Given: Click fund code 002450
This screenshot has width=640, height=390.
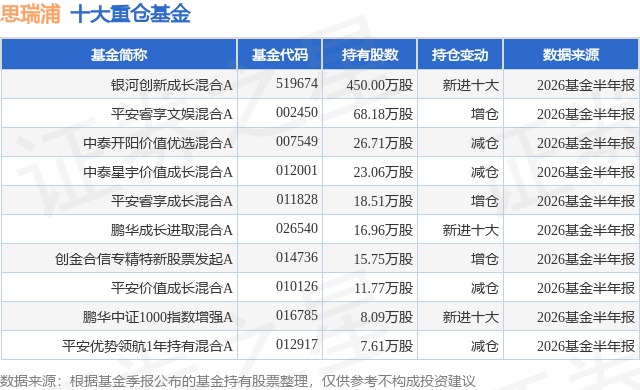Looking at the screenshot, I should click(297, 112).
